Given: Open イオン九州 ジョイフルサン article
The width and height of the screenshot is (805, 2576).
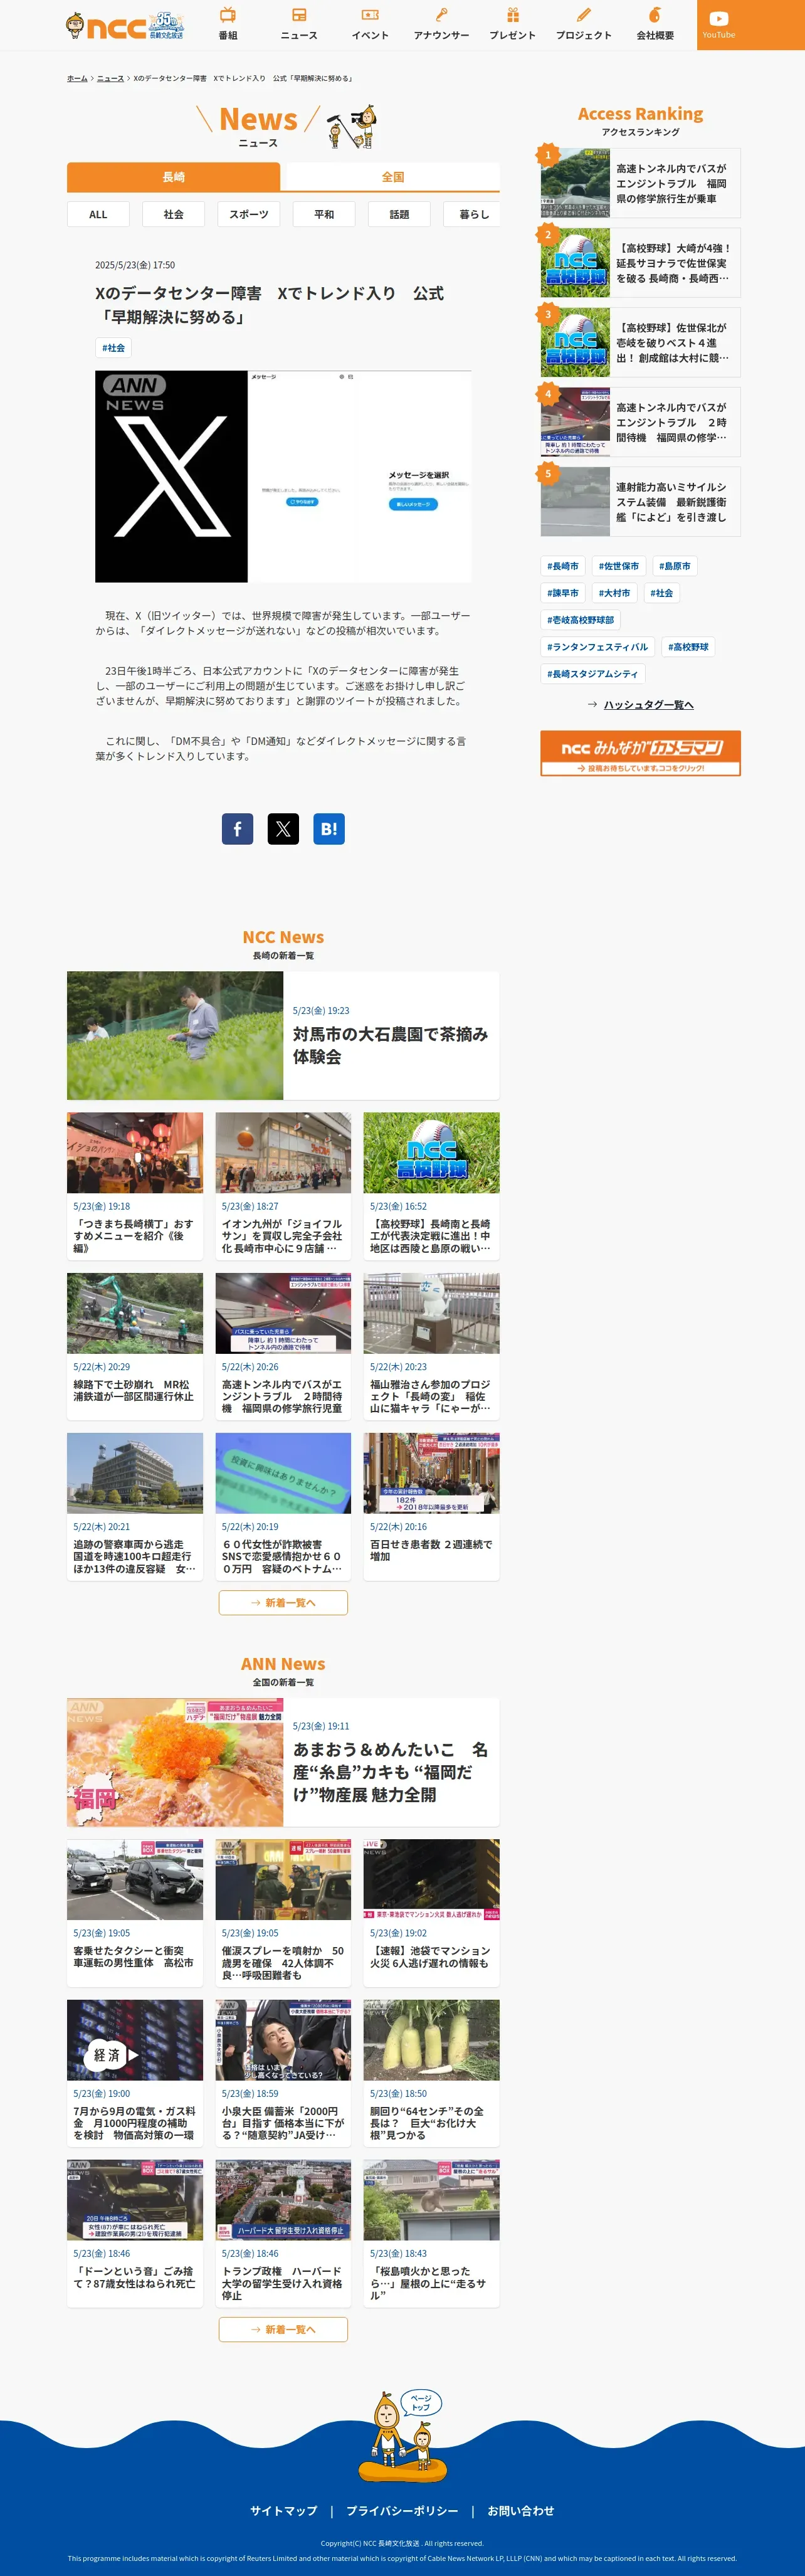Looking at the screenshot, I should click(283, 1186).
